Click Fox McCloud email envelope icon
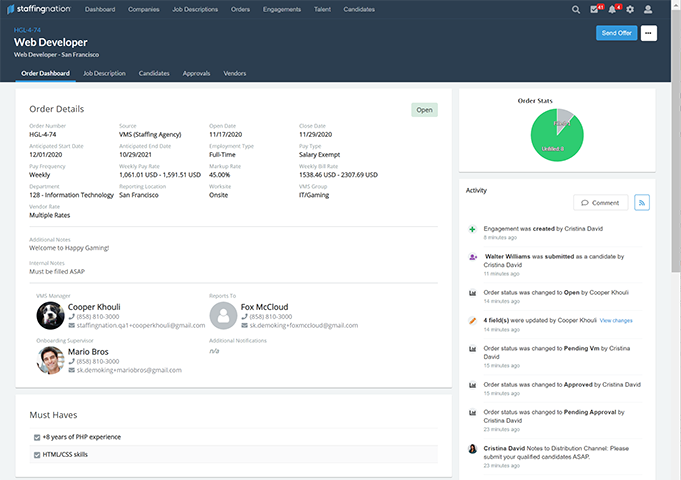Viewport: 681px width, 480px height. (245, 325)
